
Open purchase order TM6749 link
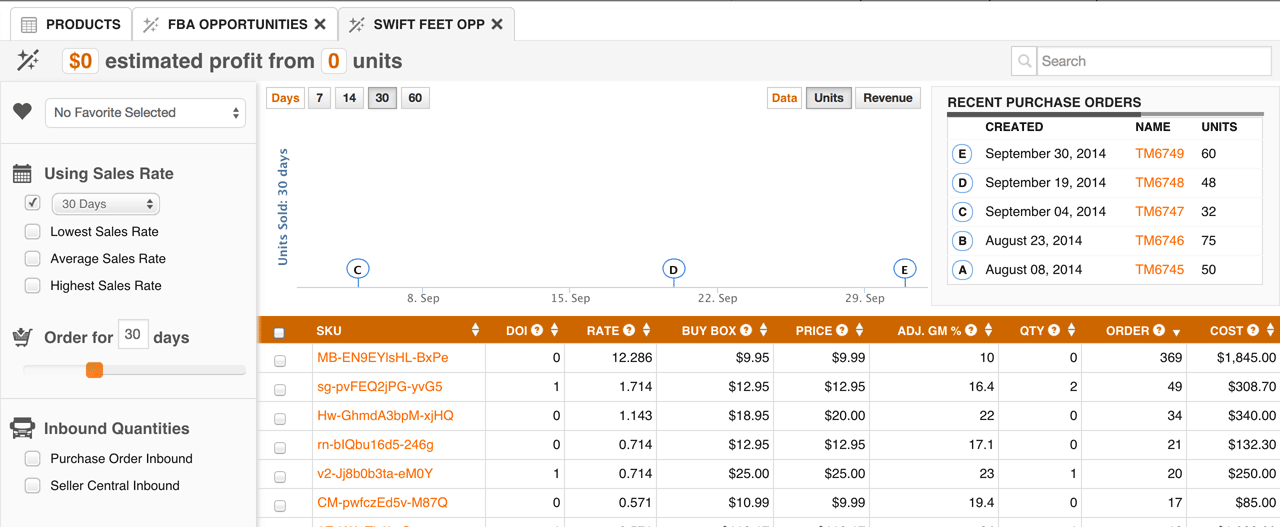click(x=1159, y=154)
